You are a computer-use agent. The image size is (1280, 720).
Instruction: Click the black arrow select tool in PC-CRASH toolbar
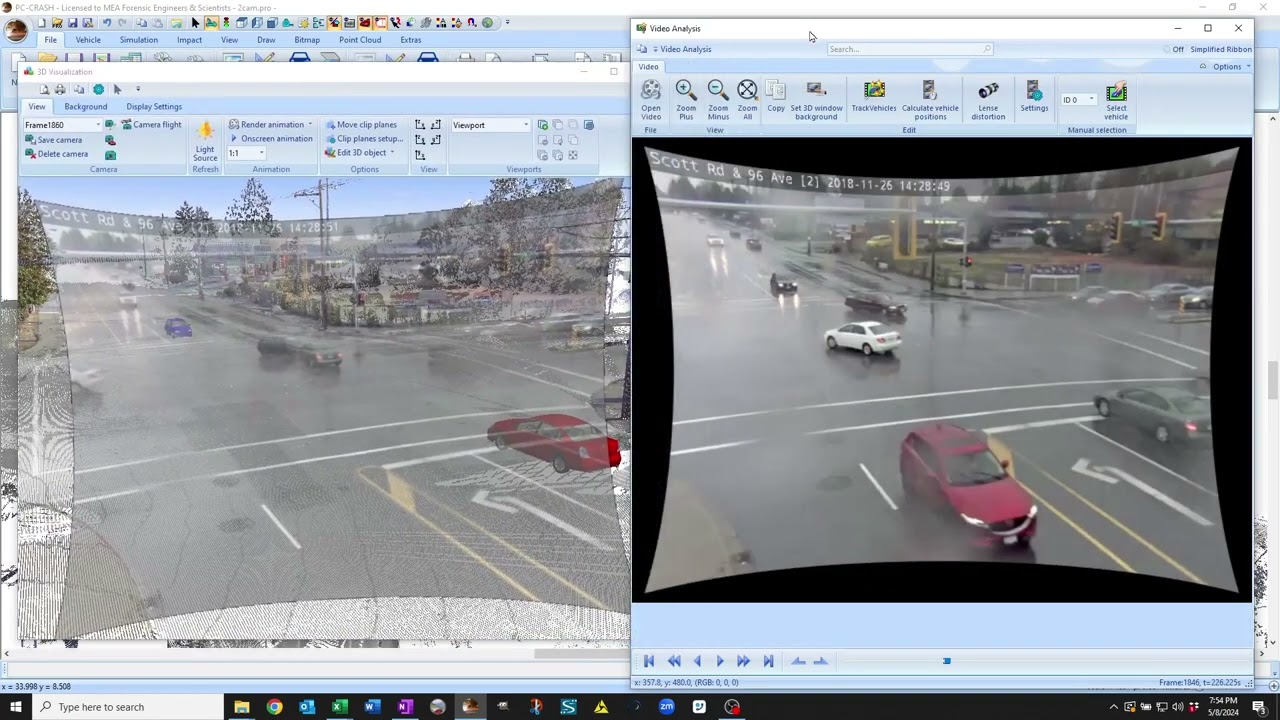(195, 22)
